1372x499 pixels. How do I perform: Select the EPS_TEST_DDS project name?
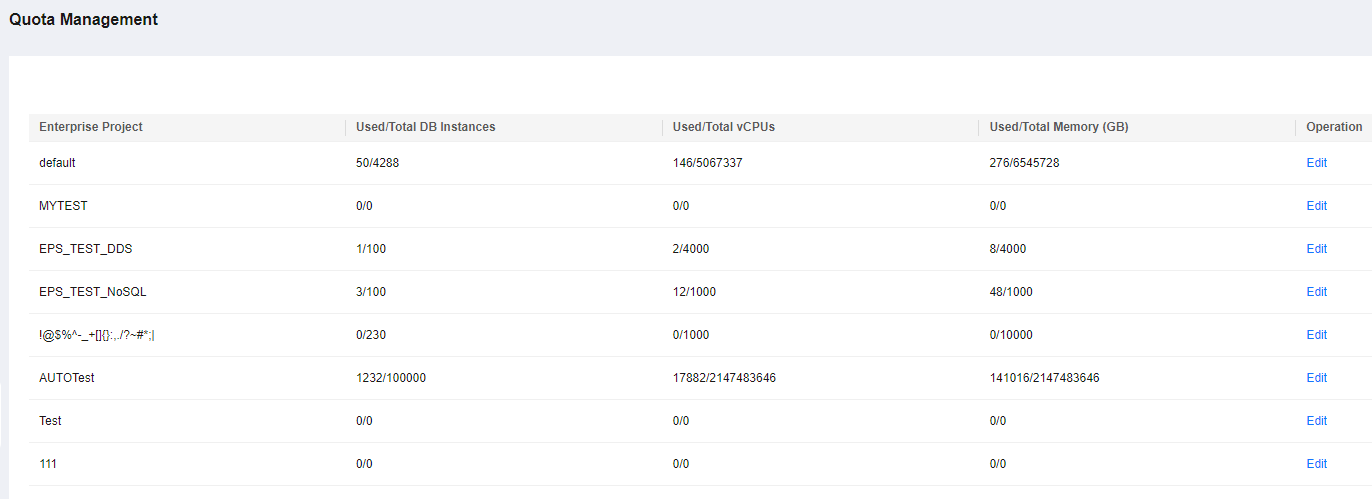click(85, 249)
